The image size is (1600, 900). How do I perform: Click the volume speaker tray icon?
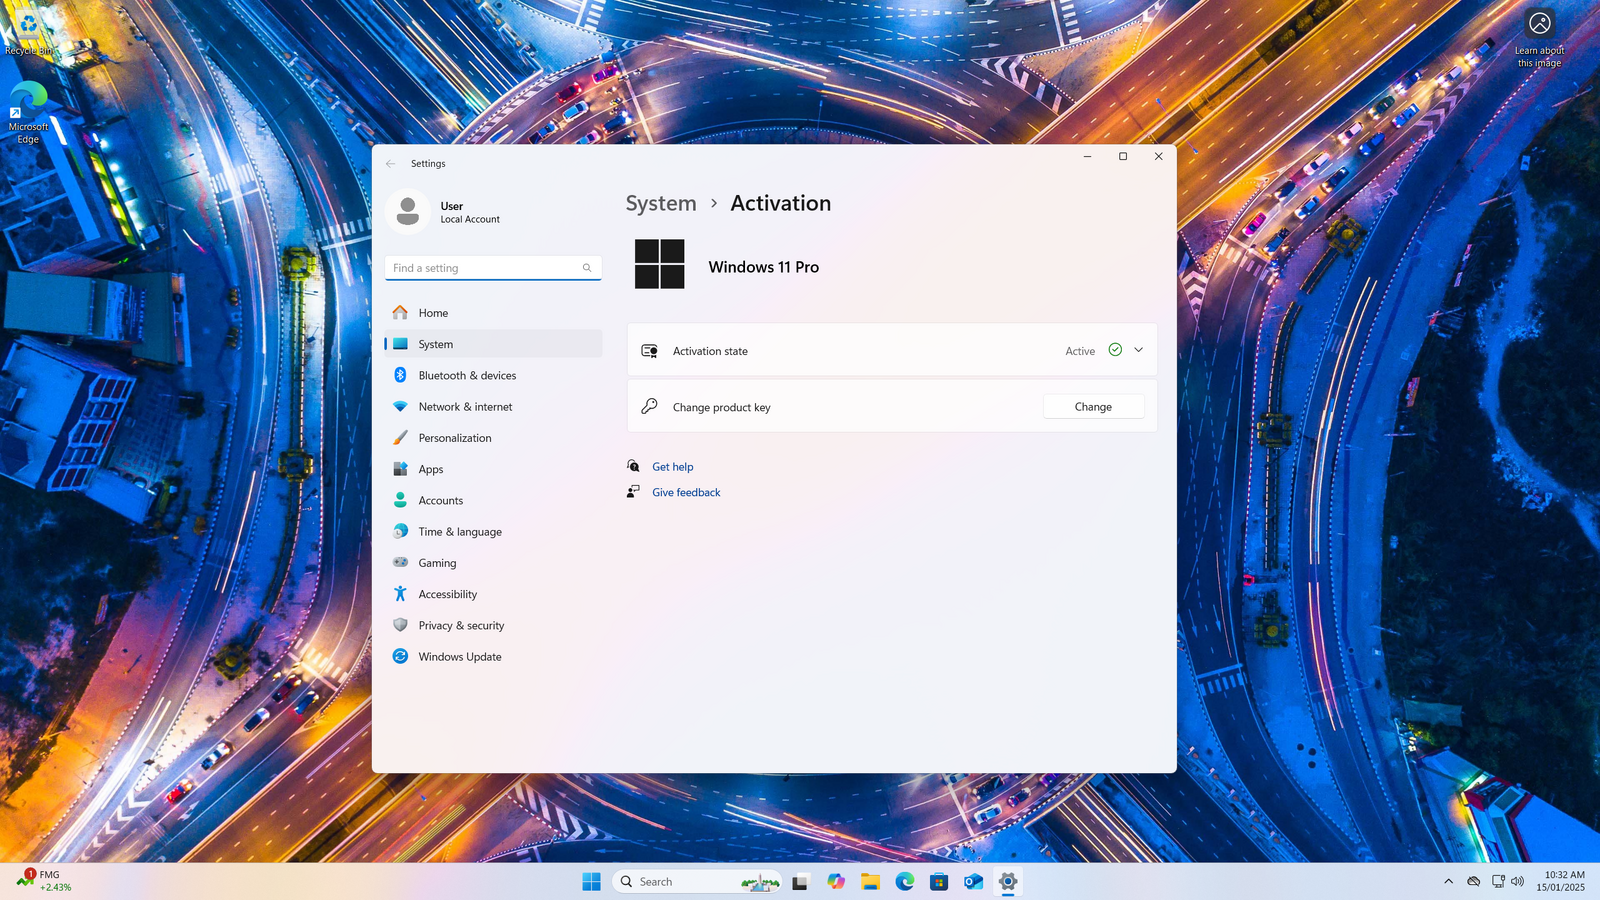[x=1518, y=881]
